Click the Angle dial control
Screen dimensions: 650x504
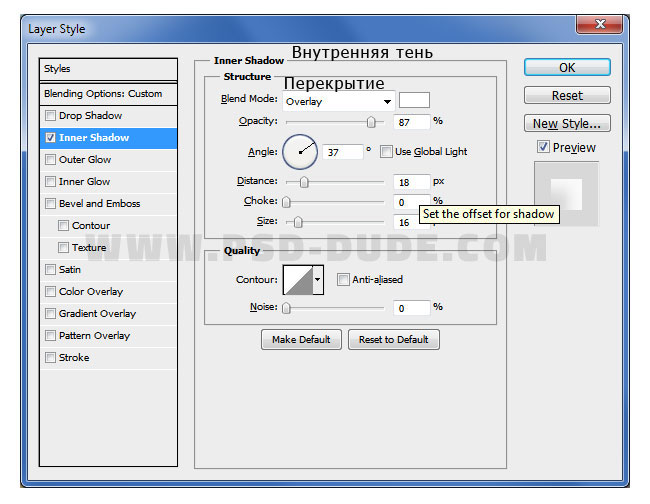pos(300,152)
